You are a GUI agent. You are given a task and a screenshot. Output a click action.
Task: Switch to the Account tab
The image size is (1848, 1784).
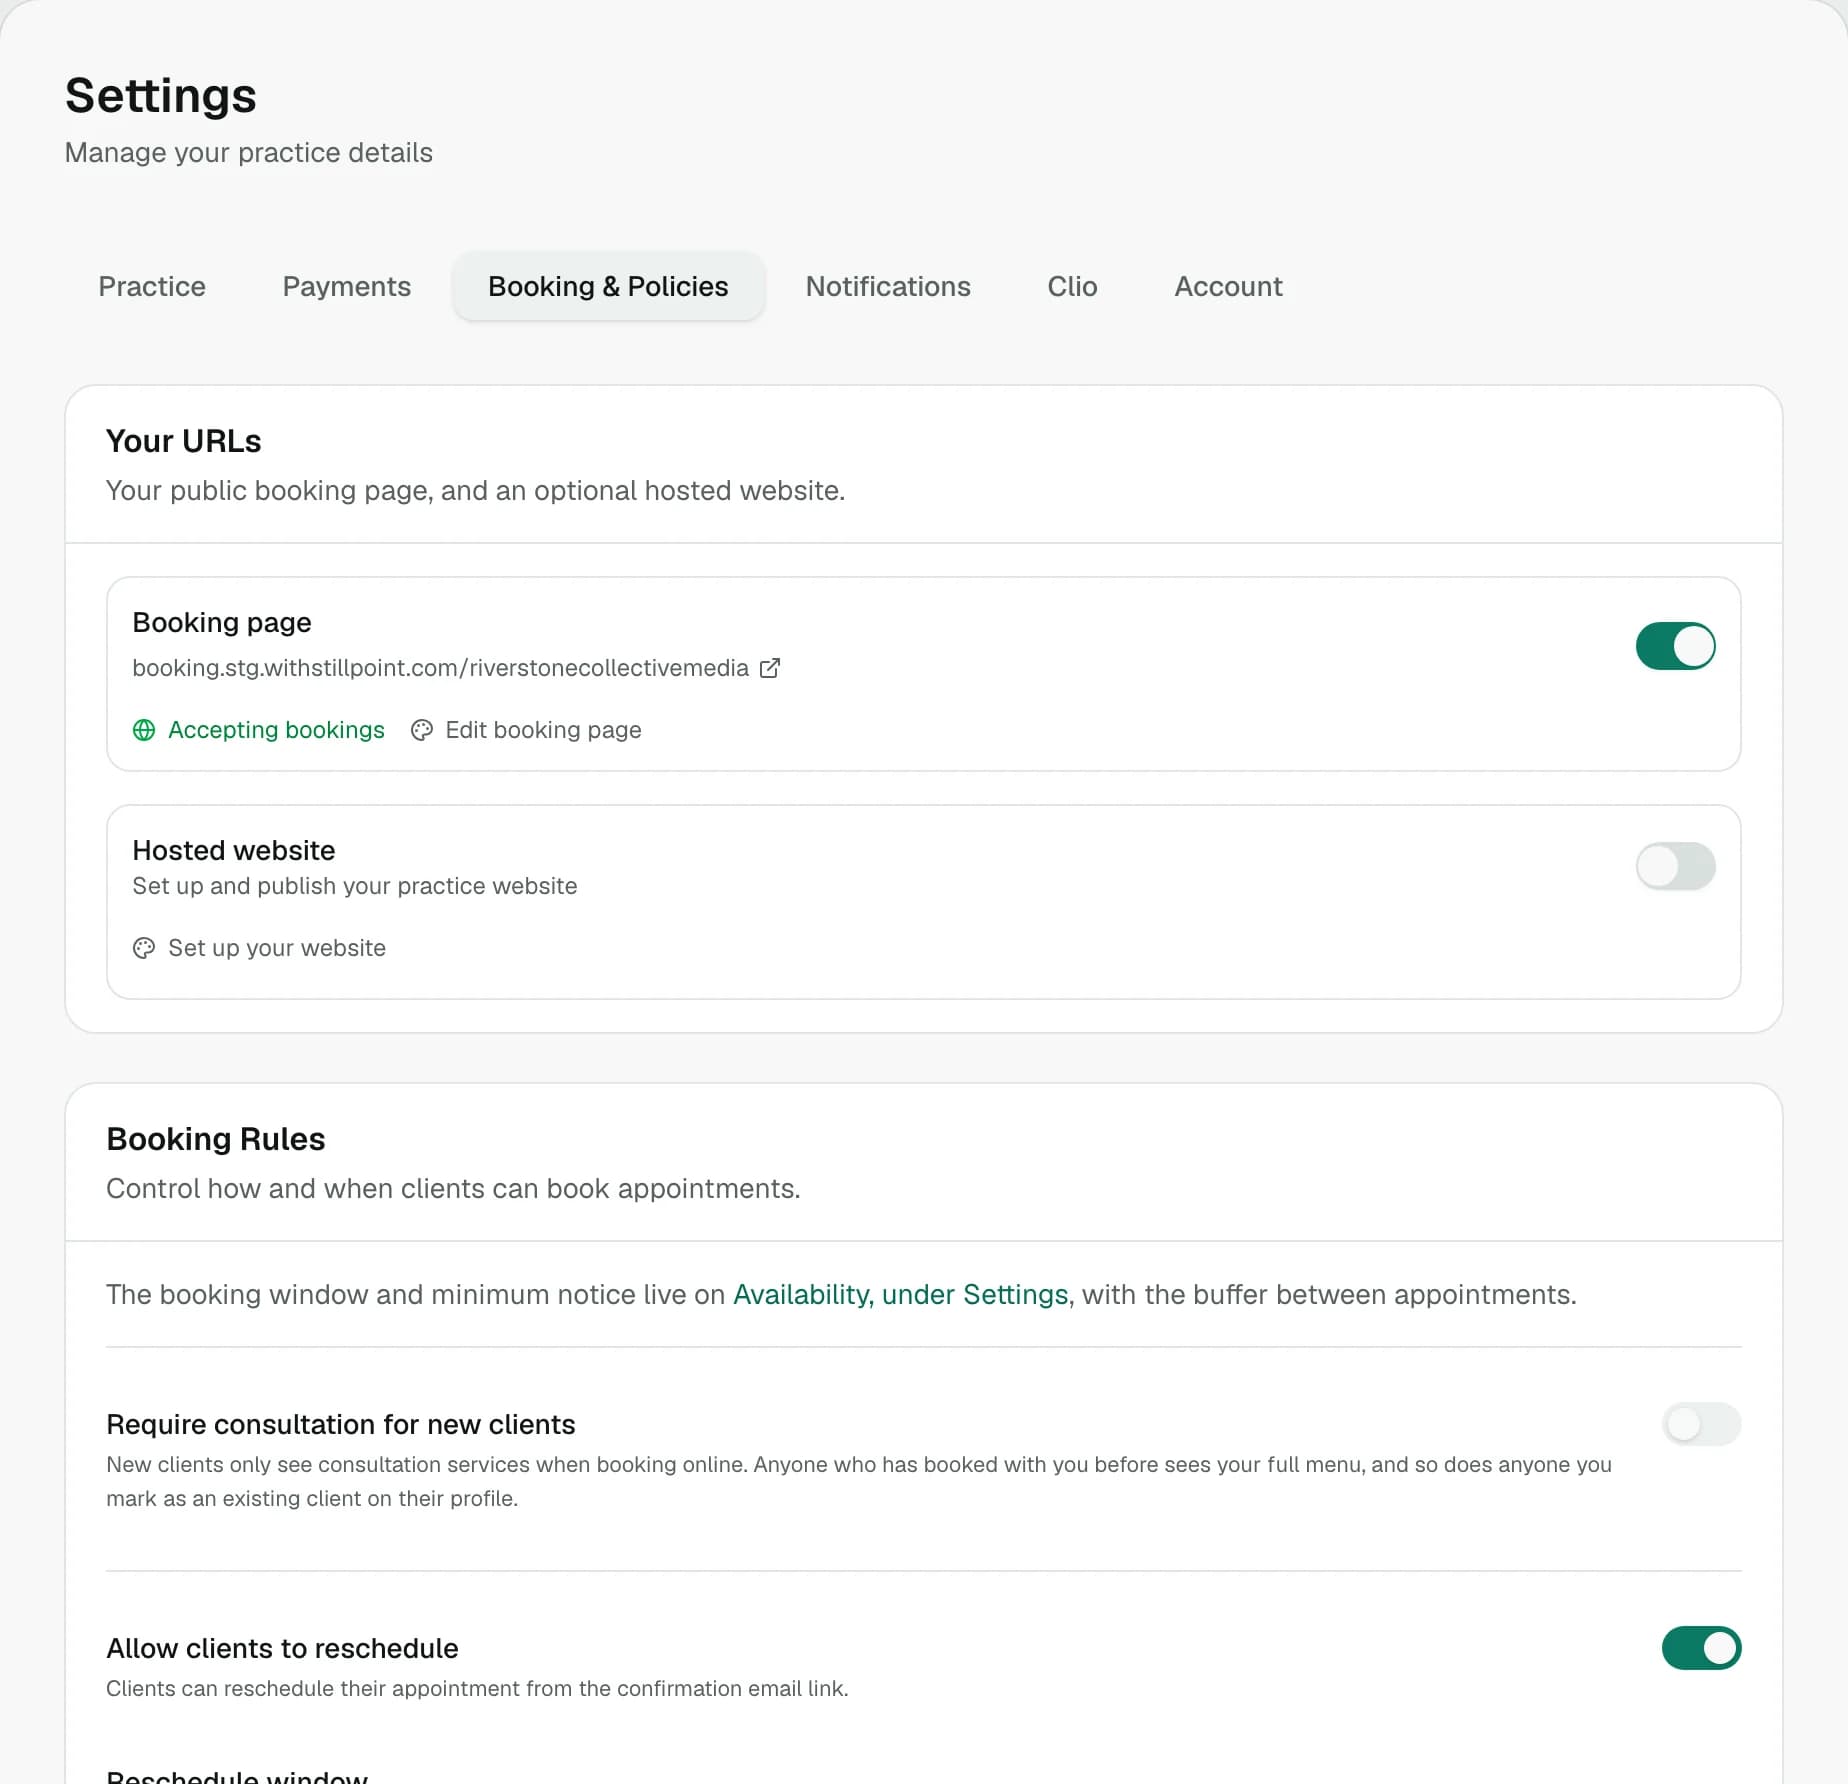pyautogui.click(x=1228, y=286)
